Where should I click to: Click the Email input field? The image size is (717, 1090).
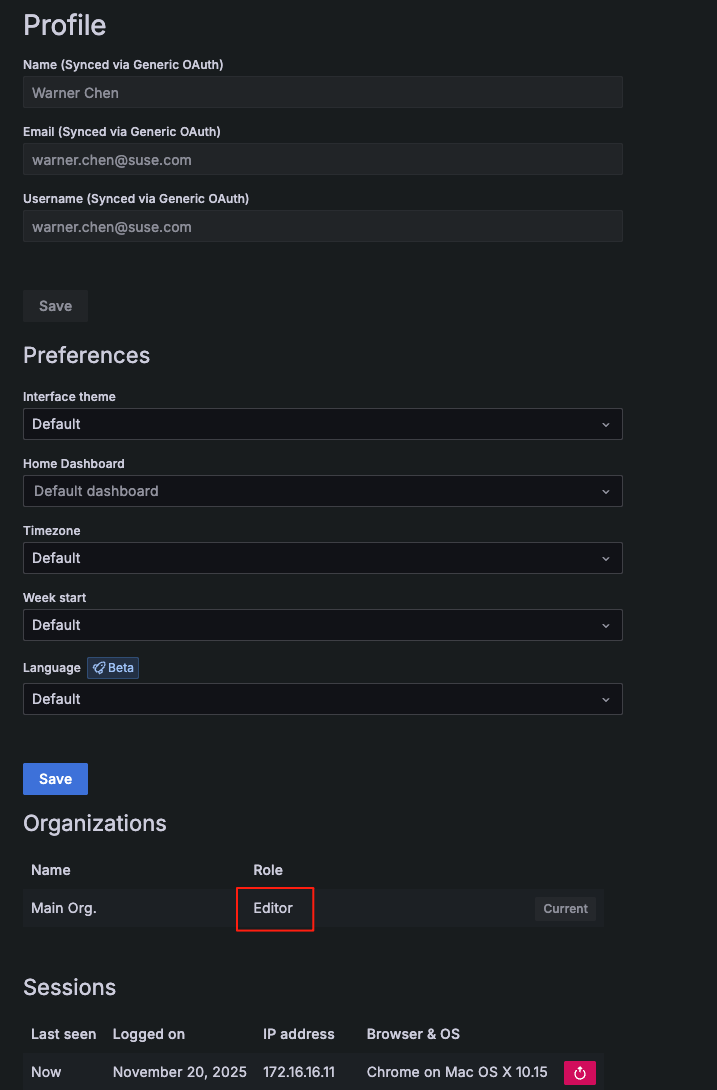point(322,160)
